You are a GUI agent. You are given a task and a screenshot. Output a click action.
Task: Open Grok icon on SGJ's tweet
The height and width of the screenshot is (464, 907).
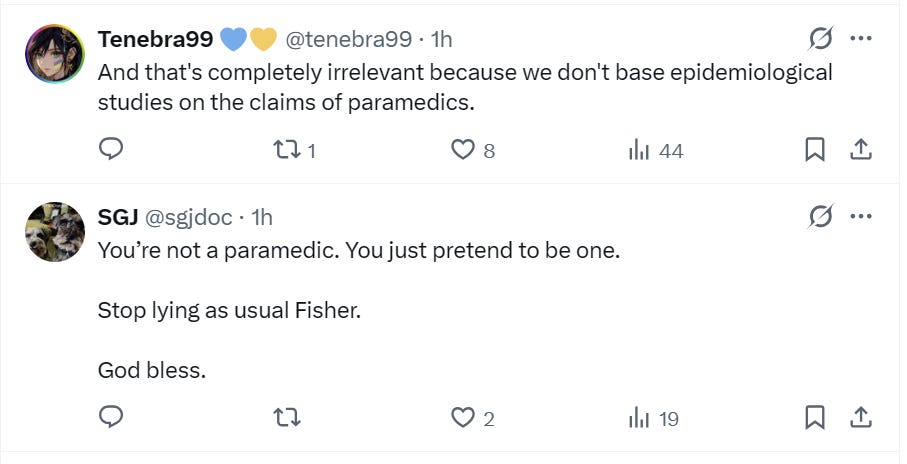(x=820, y=217)
